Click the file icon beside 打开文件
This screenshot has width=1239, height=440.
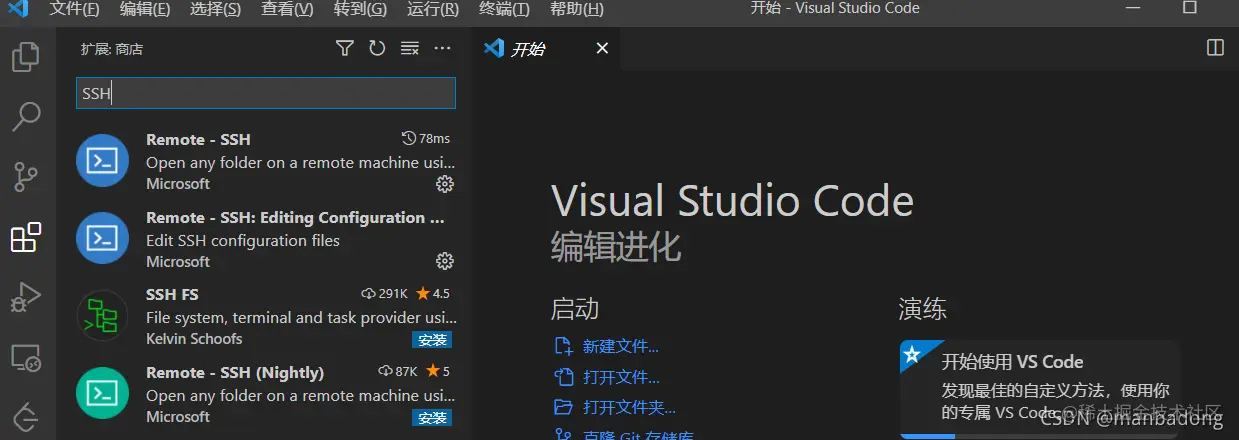click(563, 377)
